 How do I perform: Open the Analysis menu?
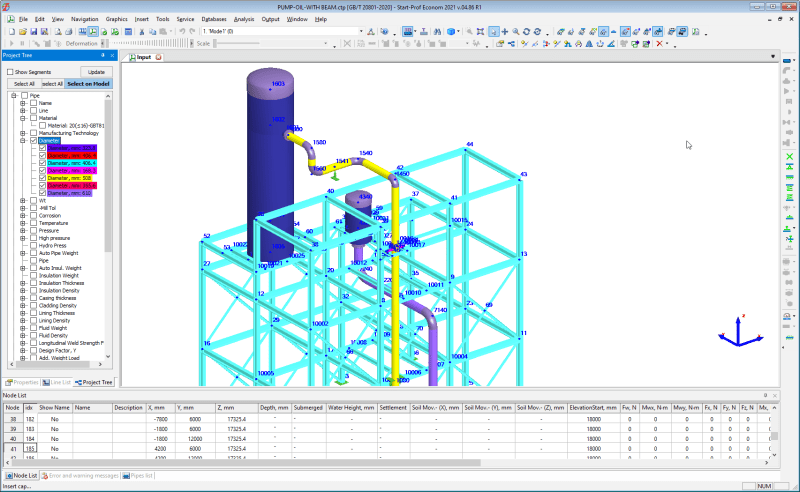pos(244,19)
